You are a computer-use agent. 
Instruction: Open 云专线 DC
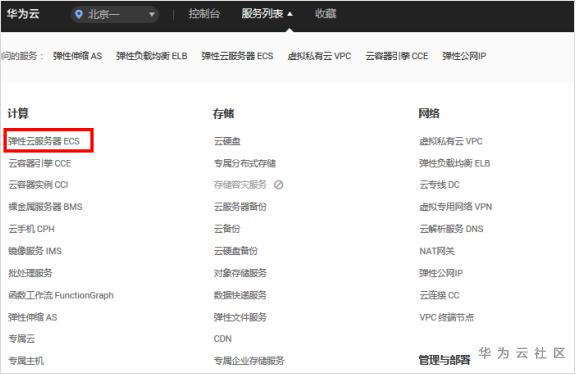(x=439, y=185)
